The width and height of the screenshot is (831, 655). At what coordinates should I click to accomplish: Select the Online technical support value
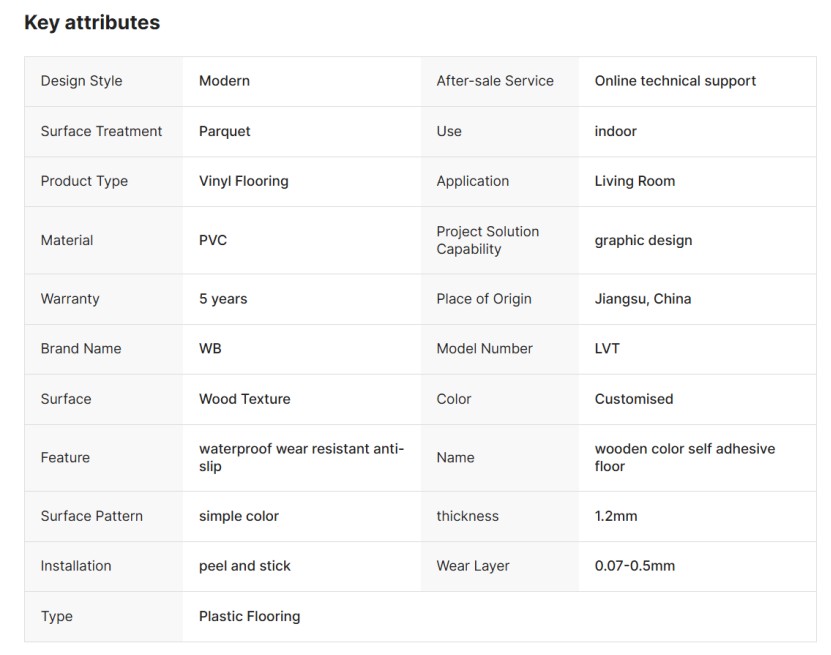pos(675,81)
